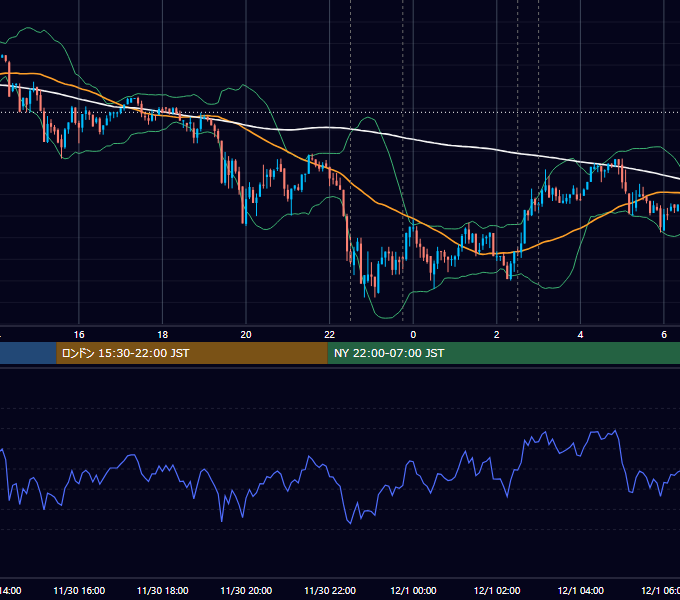Click the 18 hour label on price chart axis
This screenshot has width=680, height=600.
(x=163, y=335)
